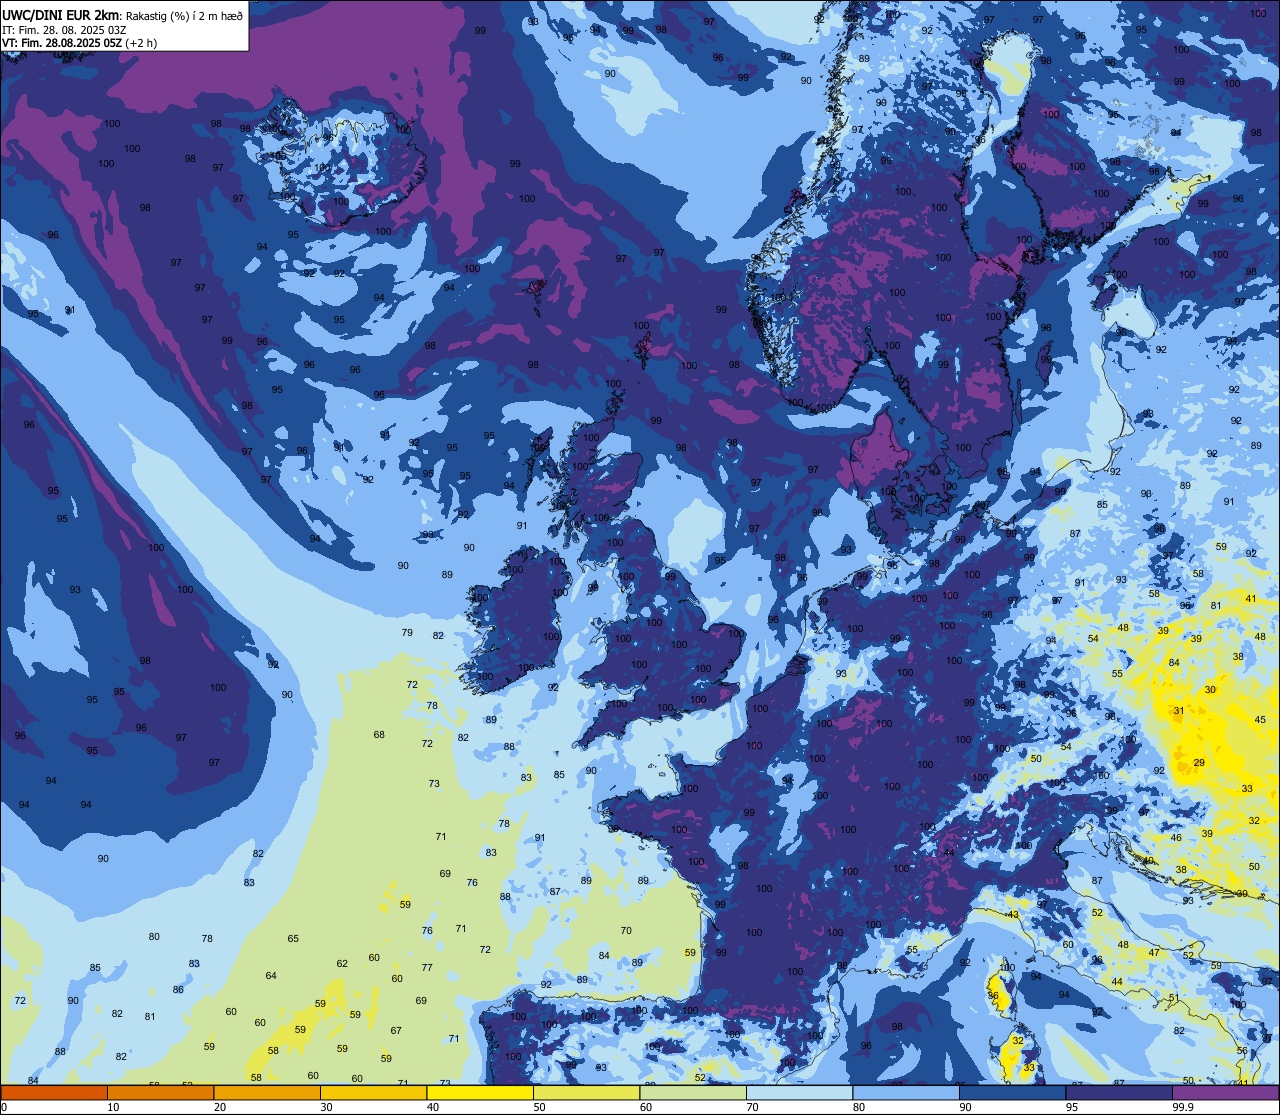The width and height of the screenshot is (1280, 1115).
Task: Click the '45' humidity value on the map
Action: 1260,720
